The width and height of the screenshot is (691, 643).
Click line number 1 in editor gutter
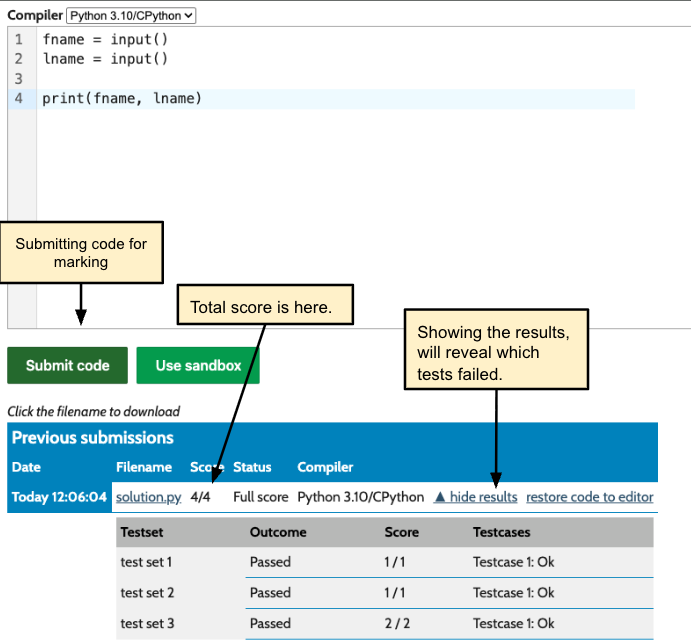tap(19, 39)
